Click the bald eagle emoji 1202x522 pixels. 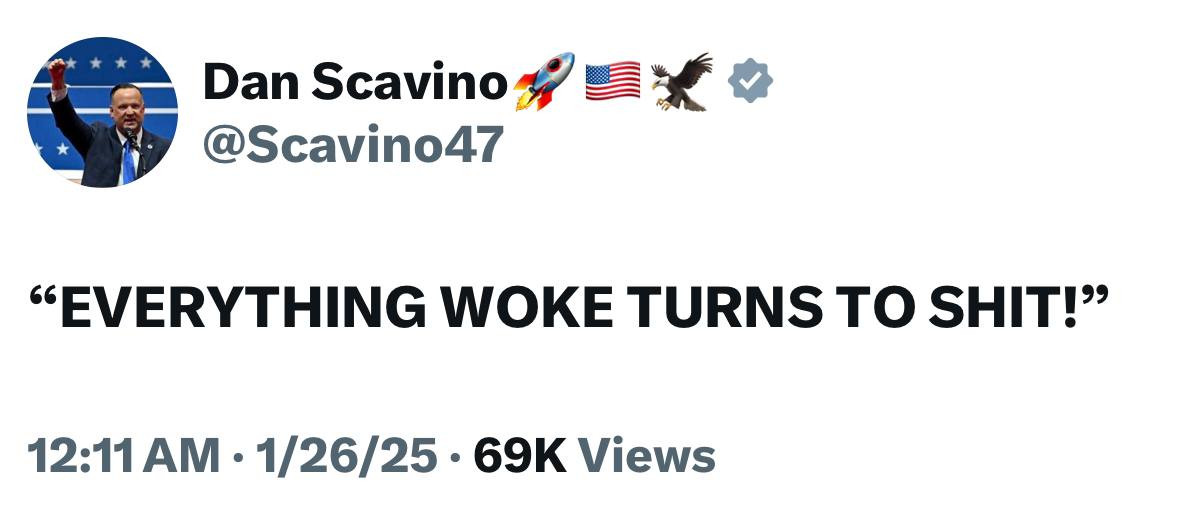(x=683, y=82)
